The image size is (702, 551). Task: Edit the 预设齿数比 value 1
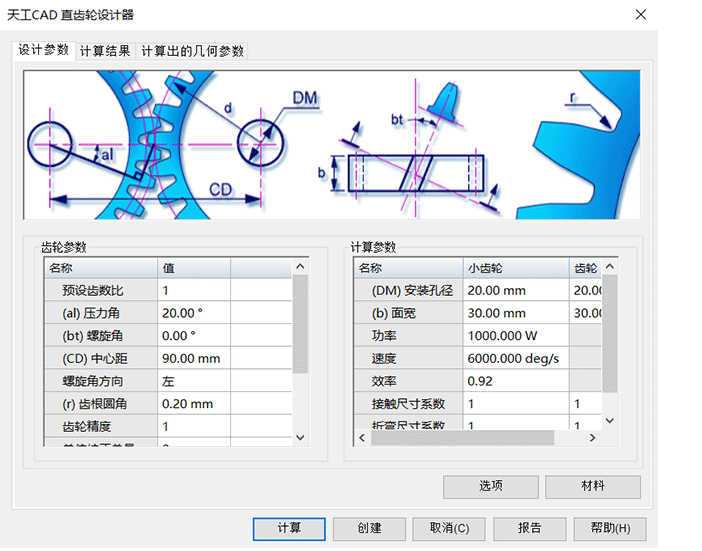(194, 290)
